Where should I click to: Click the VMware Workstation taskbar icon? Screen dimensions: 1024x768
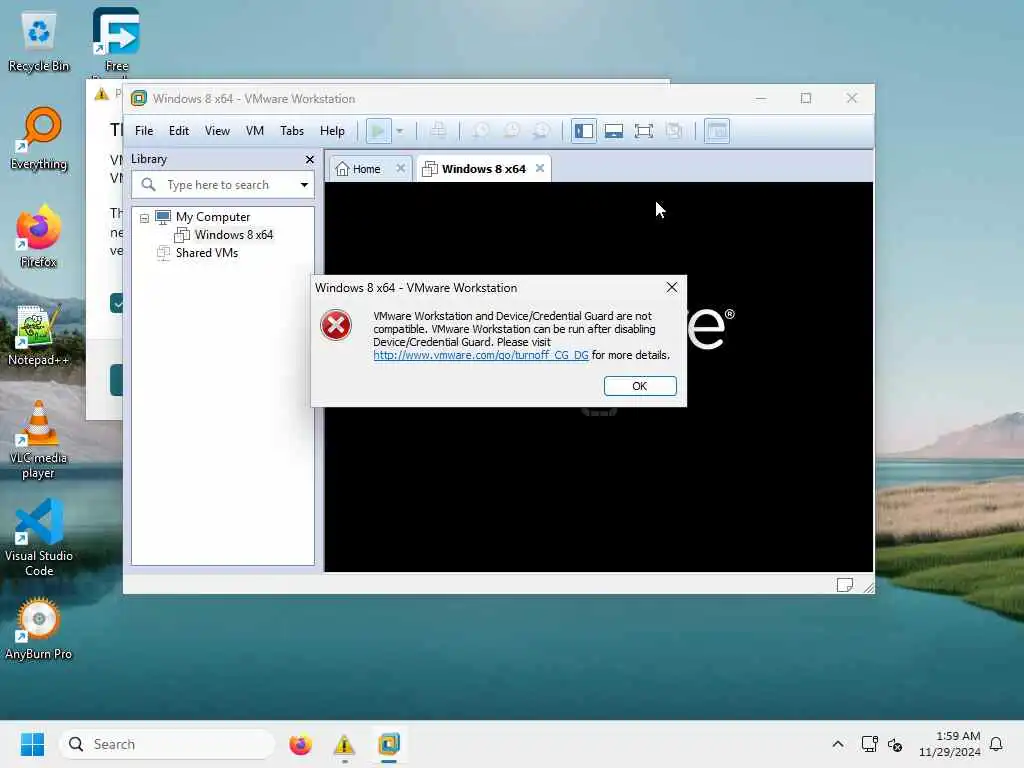click(x=389, y=744)
